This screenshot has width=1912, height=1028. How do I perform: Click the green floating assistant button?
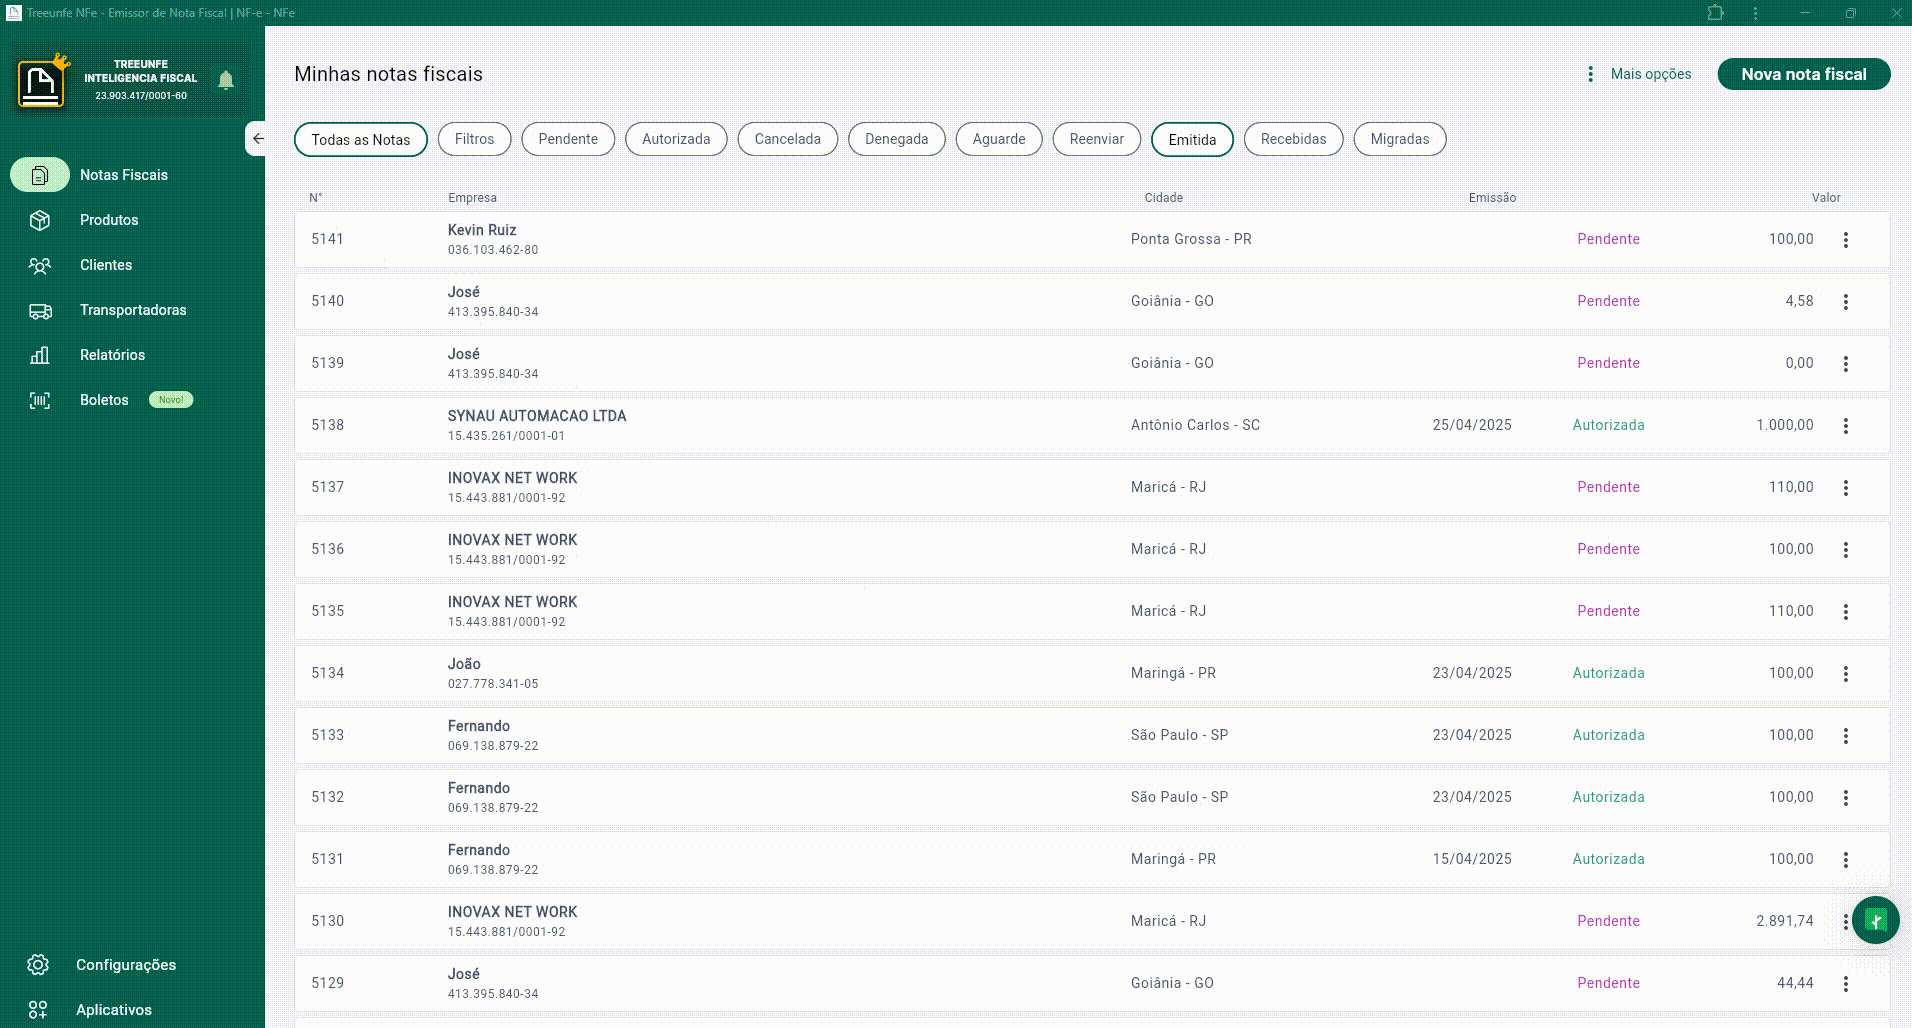1875,920
